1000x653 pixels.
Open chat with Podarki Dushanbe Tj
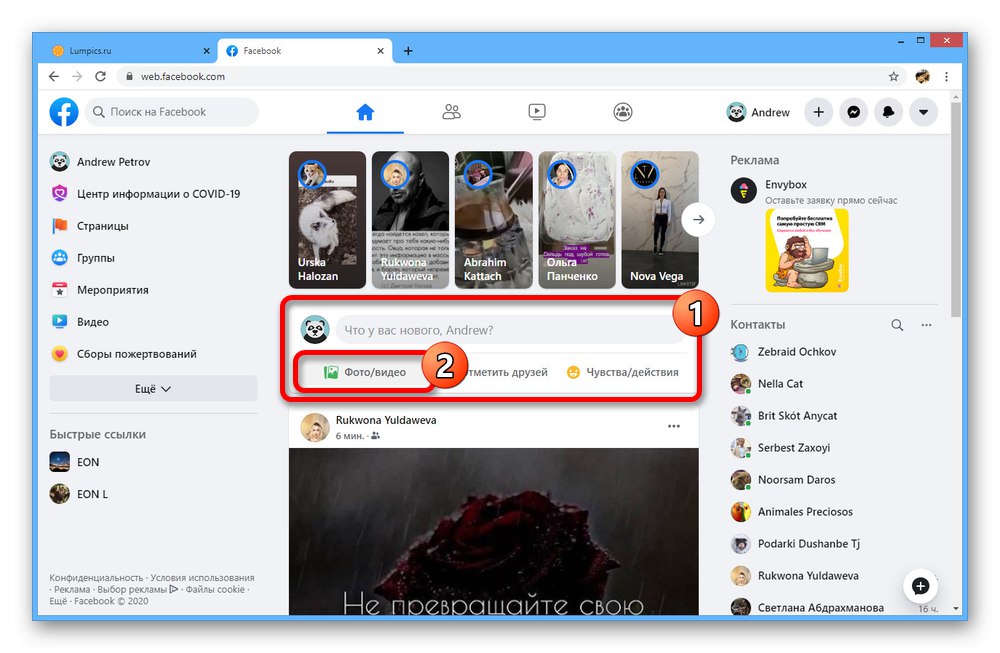click(832, 544)
